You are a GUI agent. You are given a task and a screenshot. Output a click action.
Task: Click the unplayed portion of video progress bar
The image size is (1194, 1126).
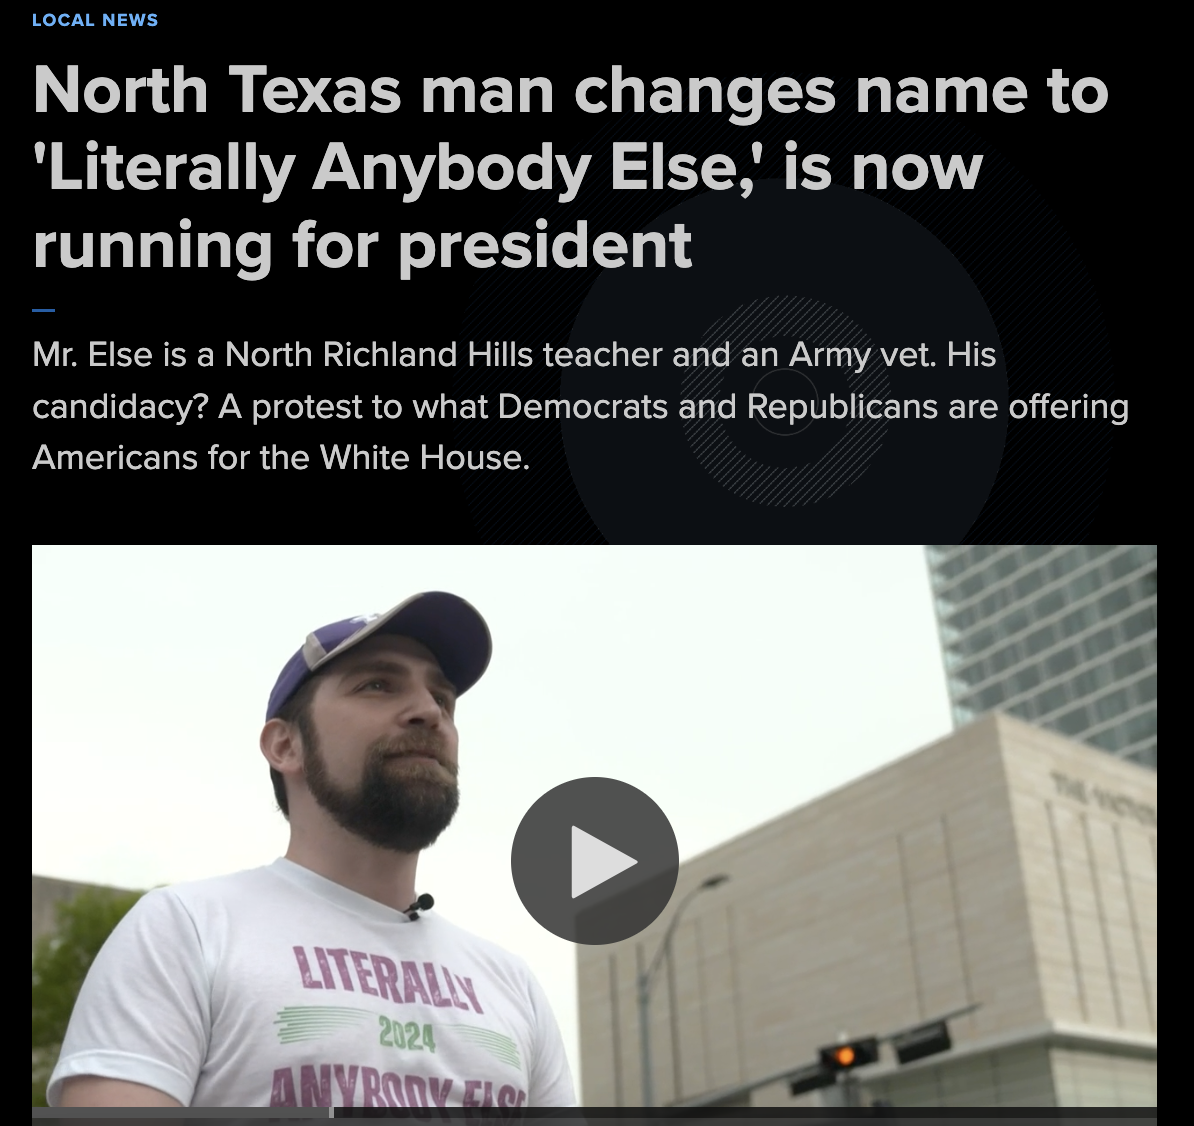point(745,1113)
